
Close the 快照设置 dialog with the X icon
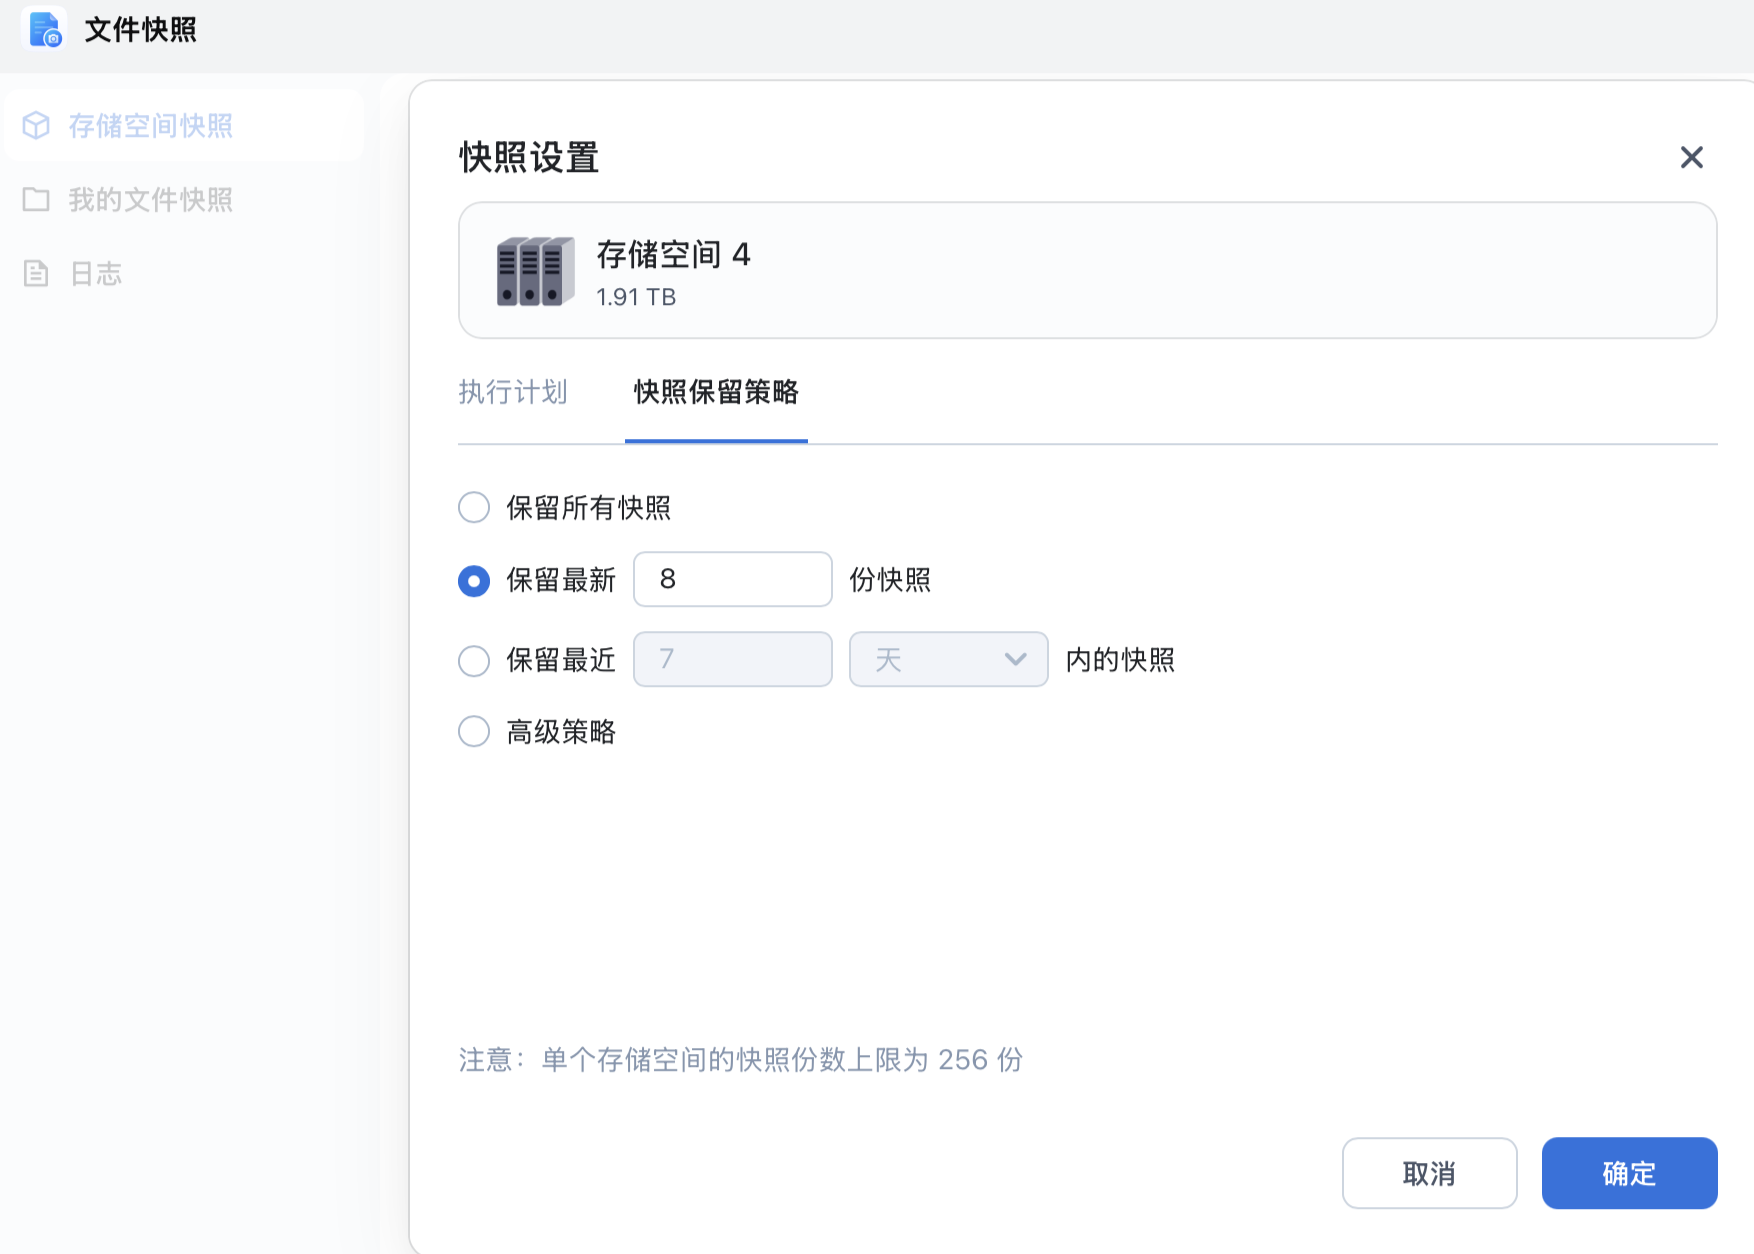tap(1691, 157)
